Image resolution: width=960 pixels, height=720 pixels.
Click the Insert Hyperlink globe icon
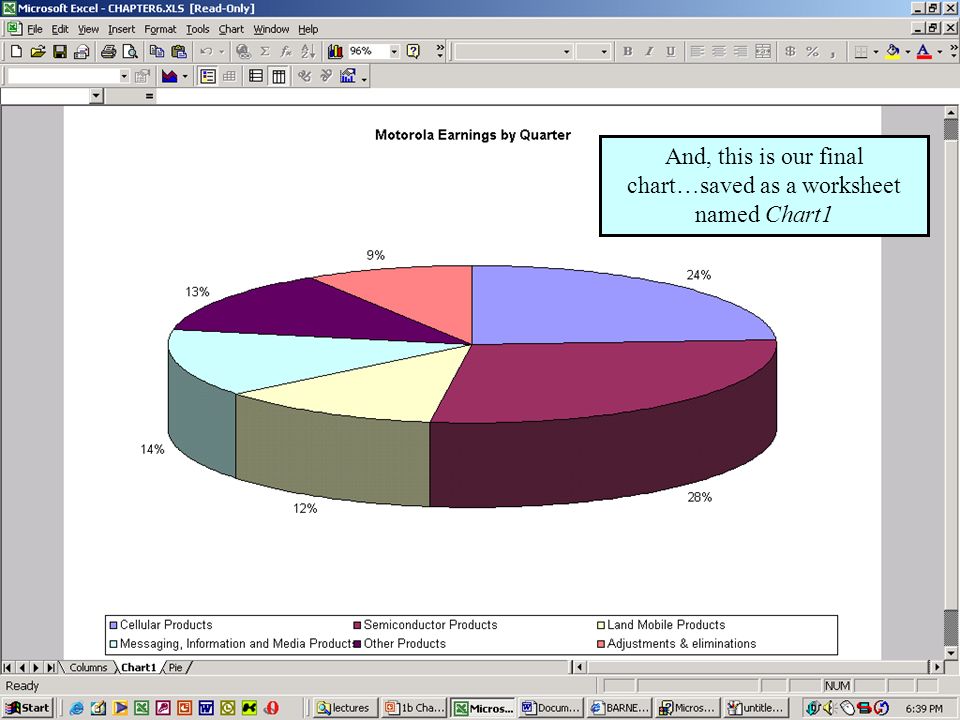[x=243, y=52]
